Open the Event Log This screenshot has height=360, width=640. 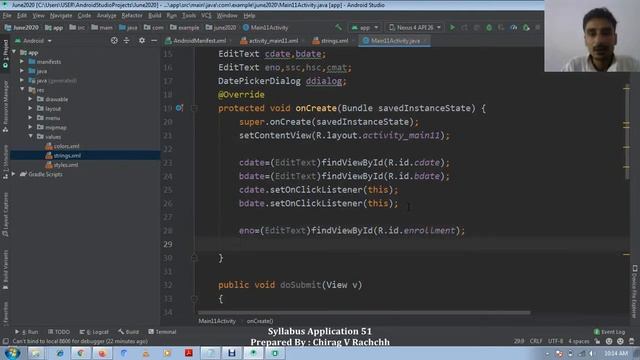[x=609, y=332]
